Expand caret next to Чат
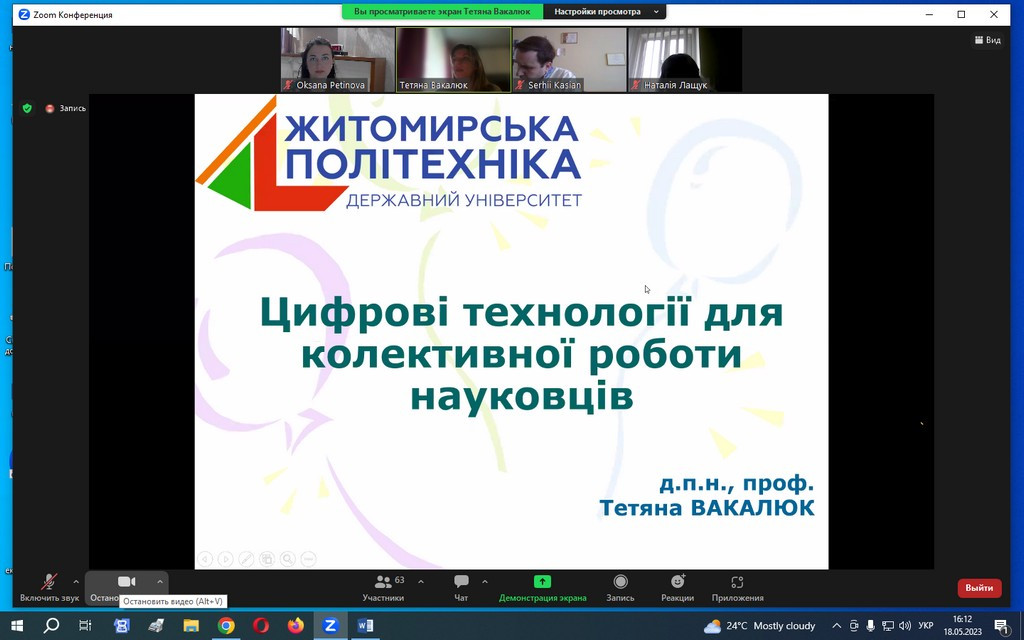The width and height of the screenshot is (1024, 640). [485, 581]
